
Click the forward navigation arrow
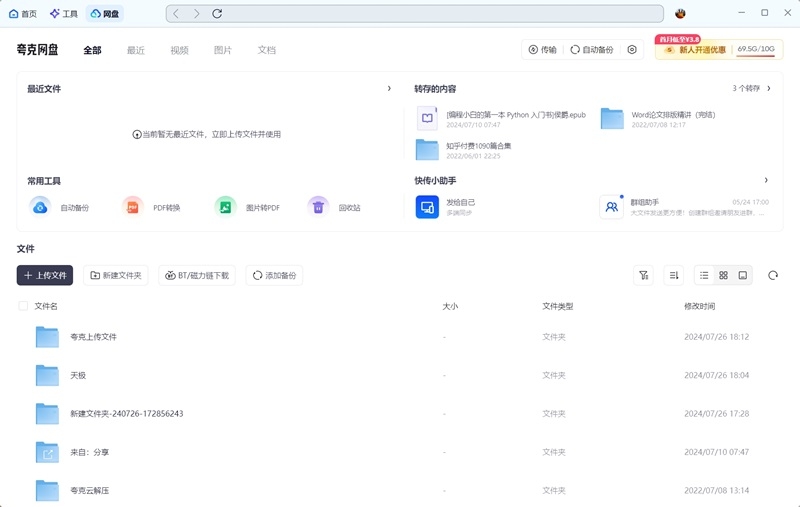coord(196,14)
